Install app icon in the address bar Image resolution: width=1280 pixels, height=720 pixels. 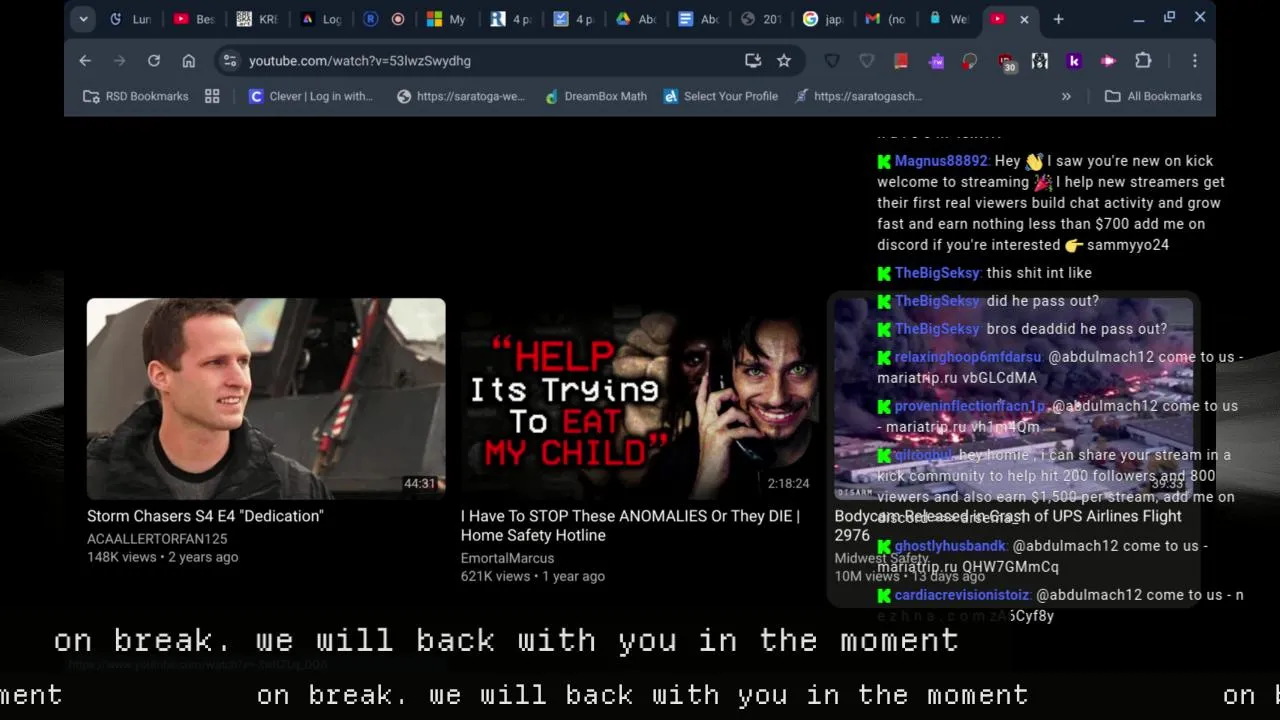coord(753,61)
